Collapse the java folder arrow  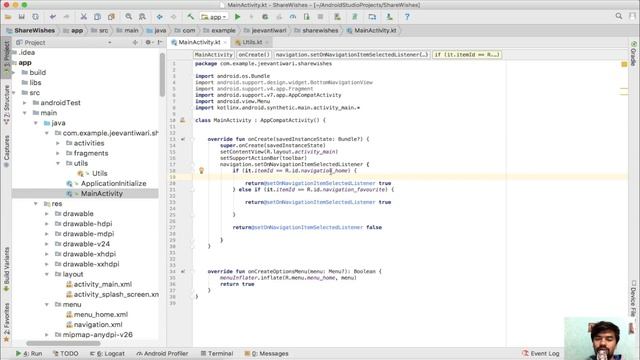click(36, 123)
